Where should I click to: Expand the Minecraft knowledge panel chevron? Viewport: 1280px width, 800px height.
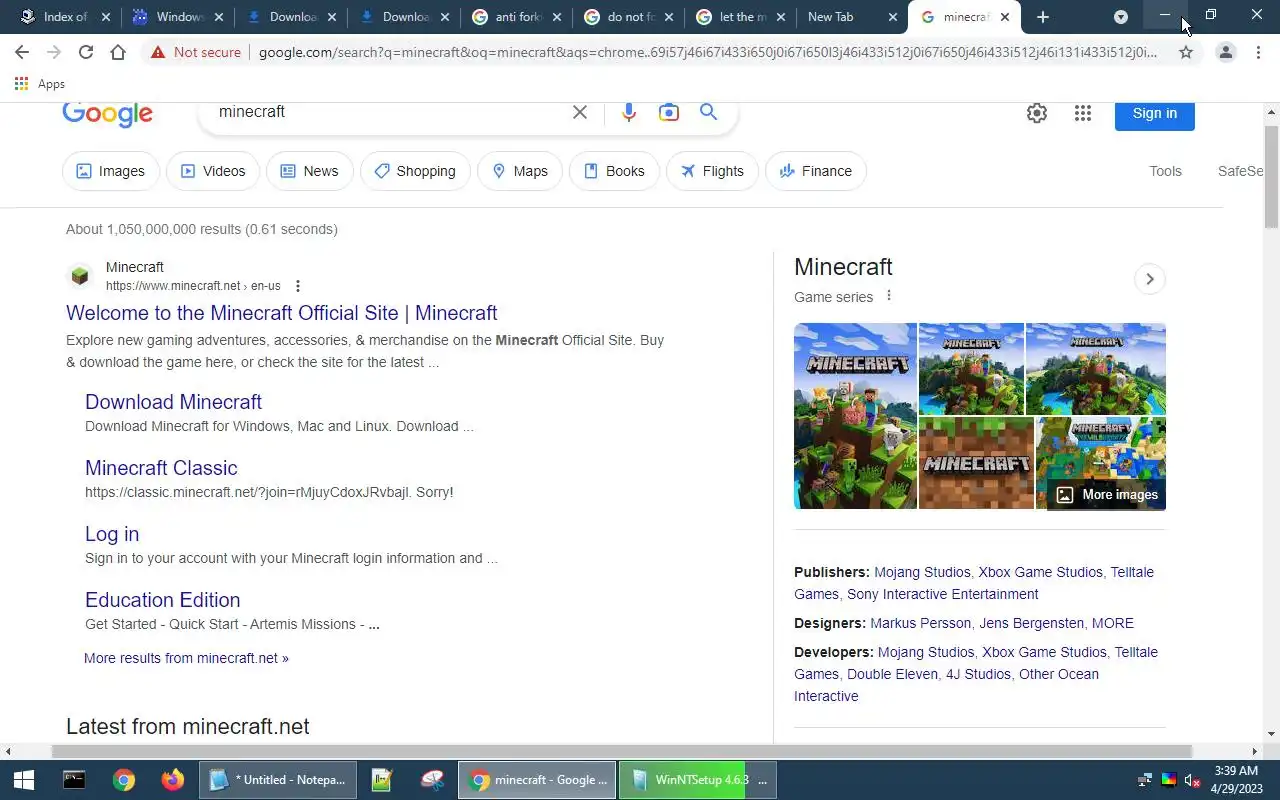1150,279
